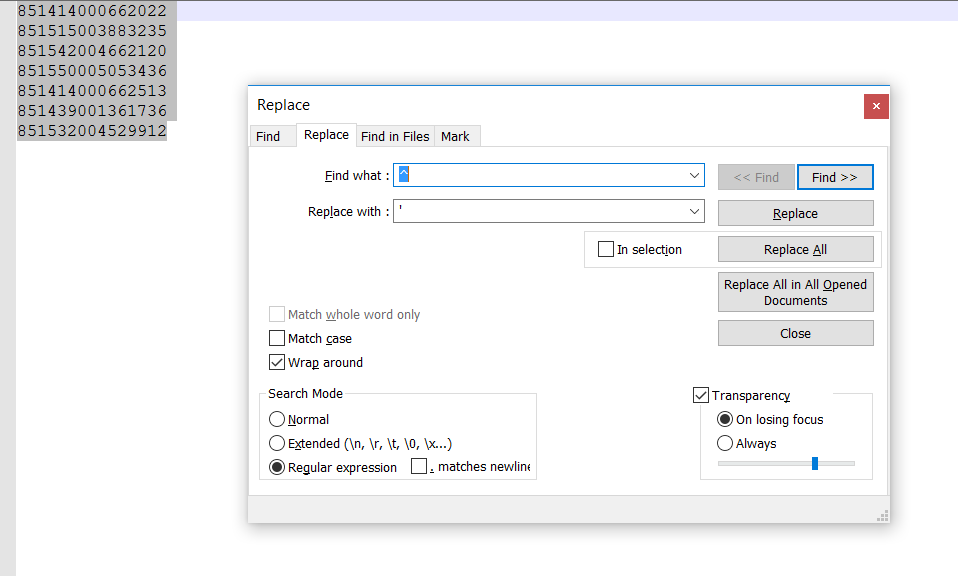Uncheck the Transparency checkbox

[701, 396]
